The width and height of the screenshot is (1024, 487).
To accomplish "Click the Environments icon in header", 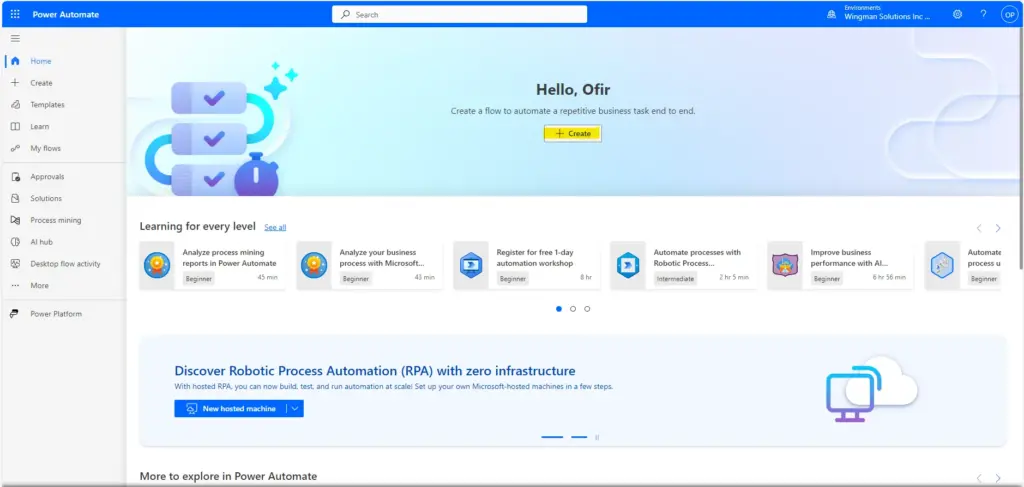I will pyautogui.click(x=831, y=14).
